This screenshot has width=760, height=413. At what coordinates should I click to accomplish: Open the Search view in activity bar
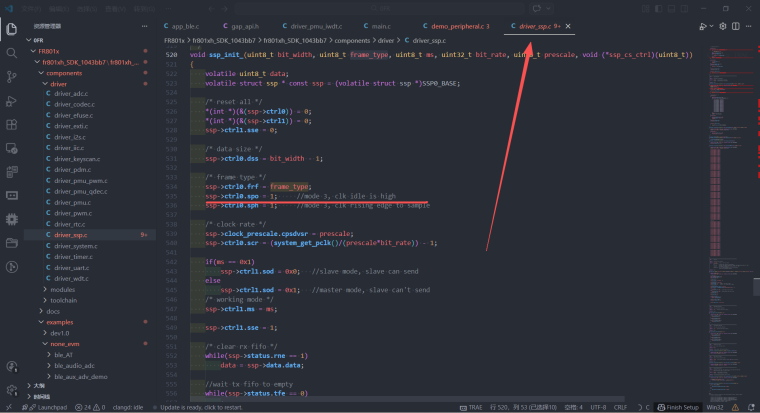(12, 52)
